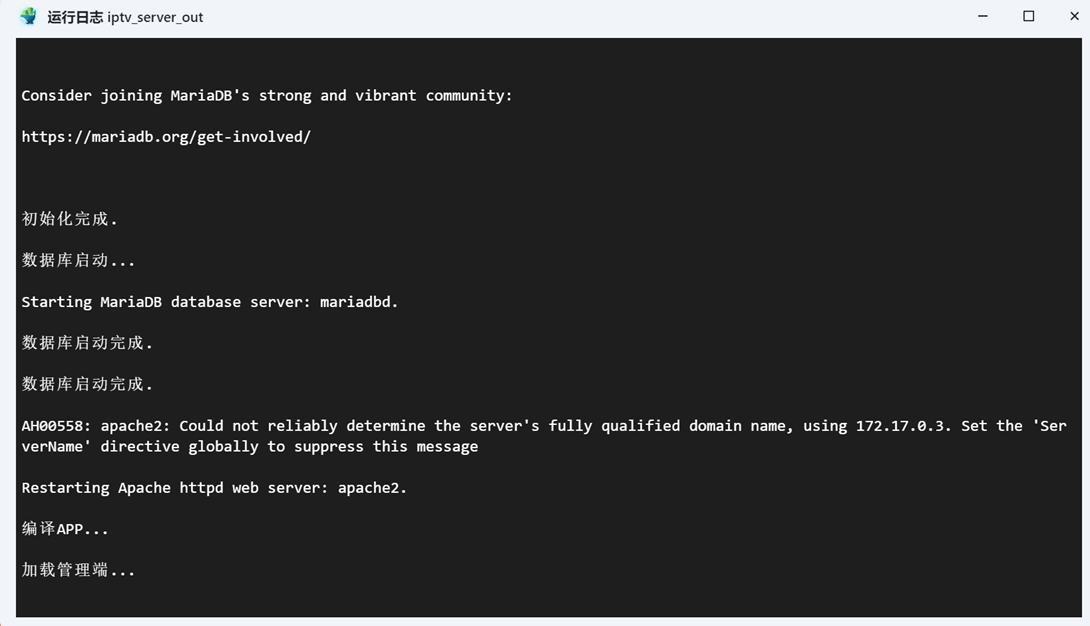Click the app logo icon in title bar
Viewport: 1090px width, 626px height.
point(29,16)
